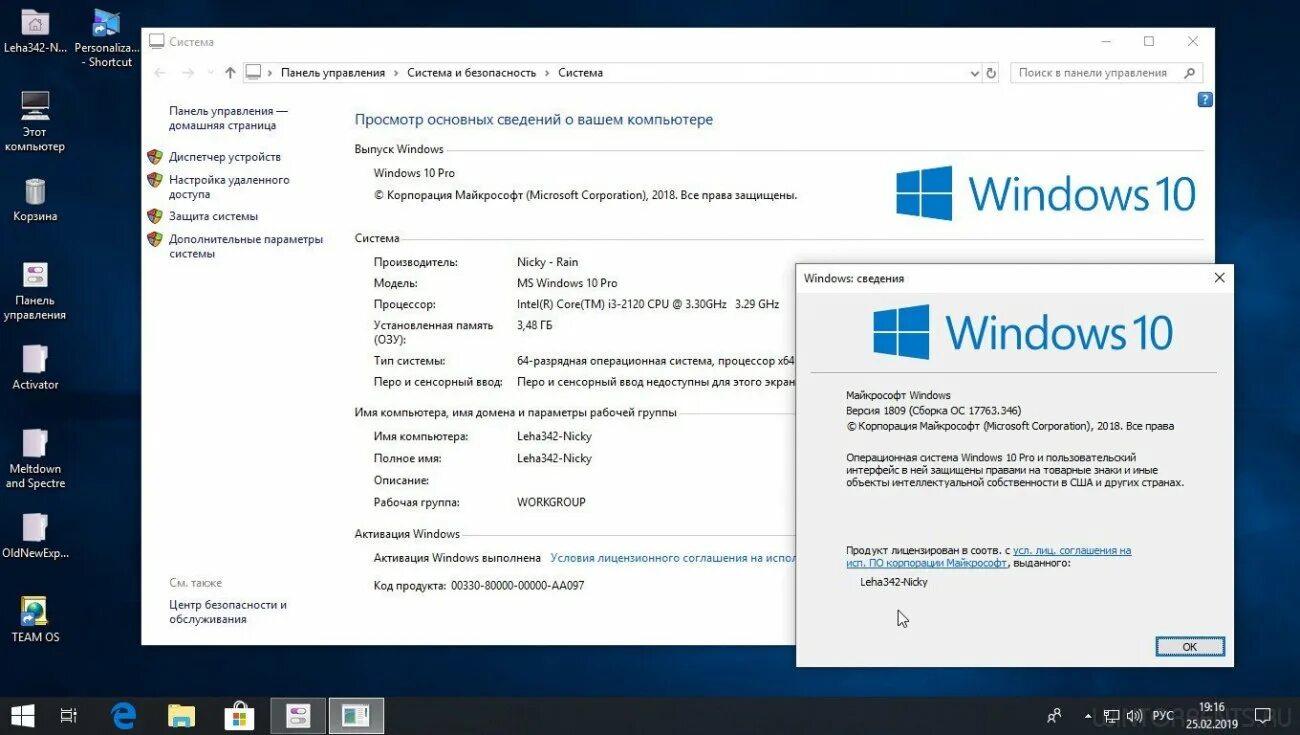The image size is (1300, 735).
Task: Open Task View on the taskbar
Action: pyautogui.click(x=69, y=715)
